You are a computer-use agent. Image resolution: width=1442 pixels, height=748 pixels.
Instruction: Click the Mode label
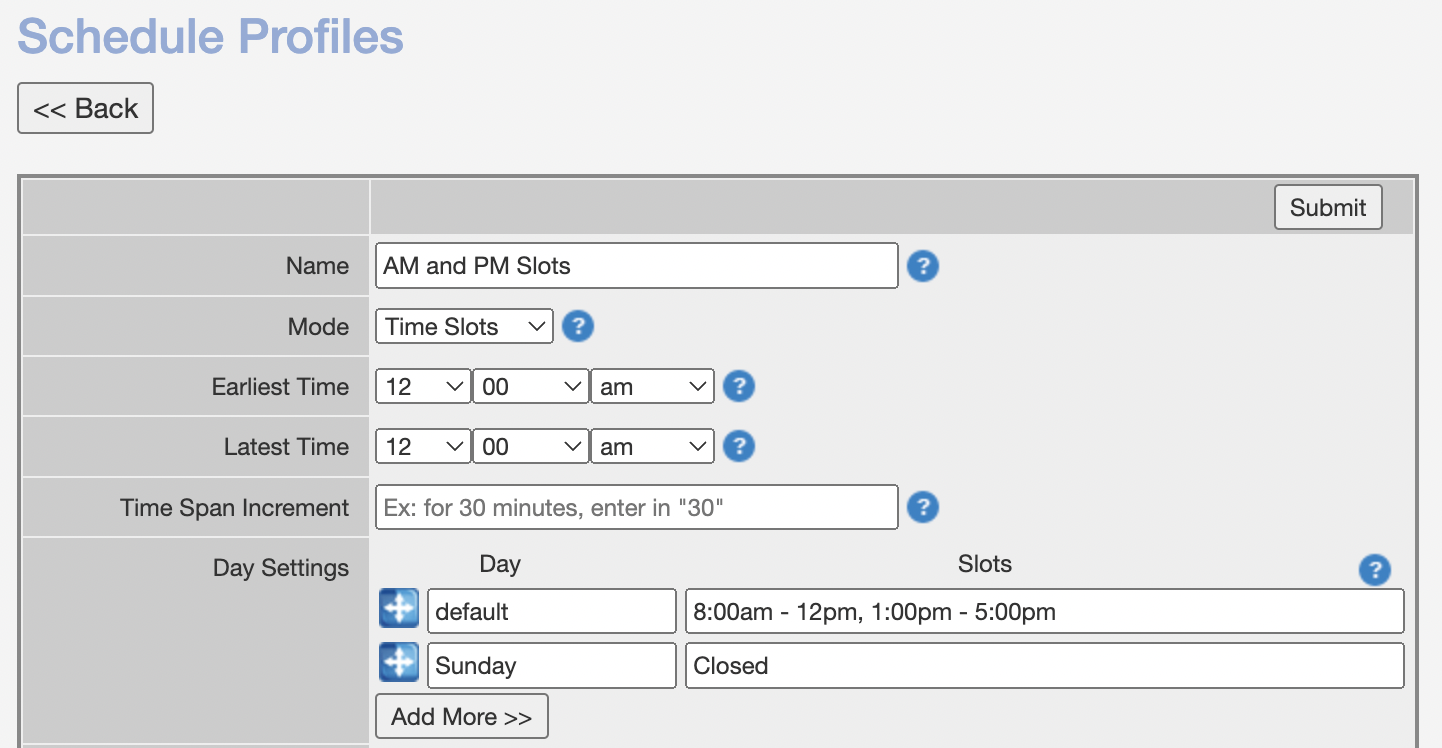(318, 327)
